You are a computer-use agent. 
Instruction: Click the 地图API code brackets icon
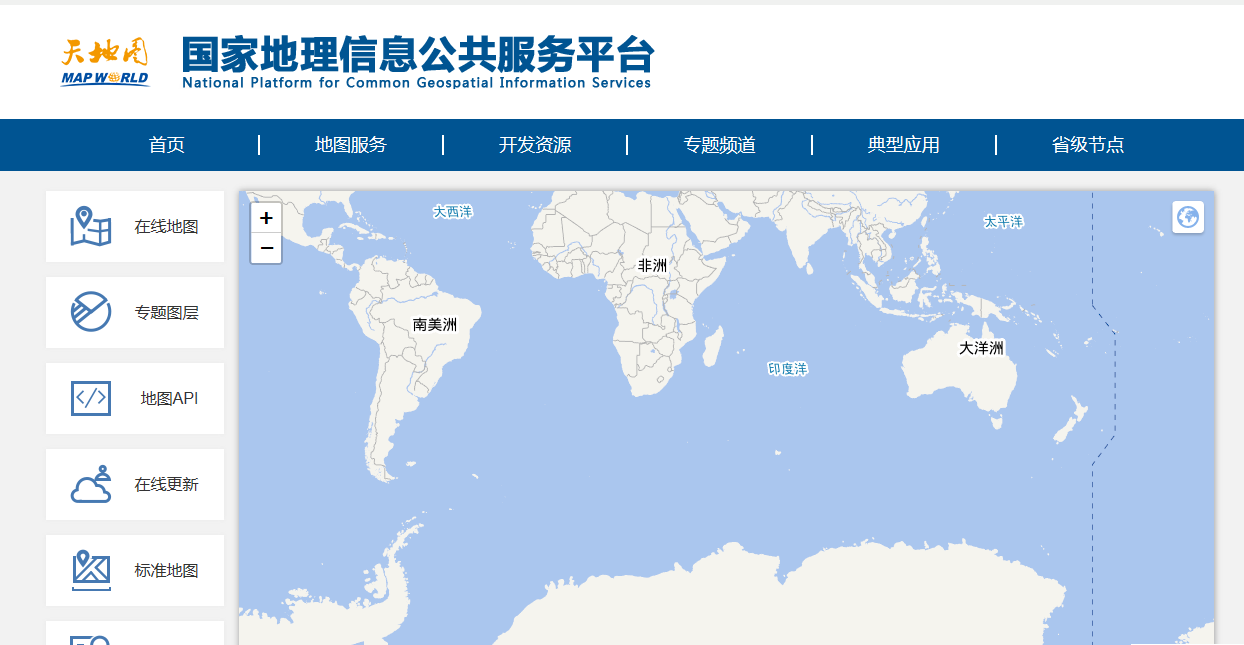point(89,398)
